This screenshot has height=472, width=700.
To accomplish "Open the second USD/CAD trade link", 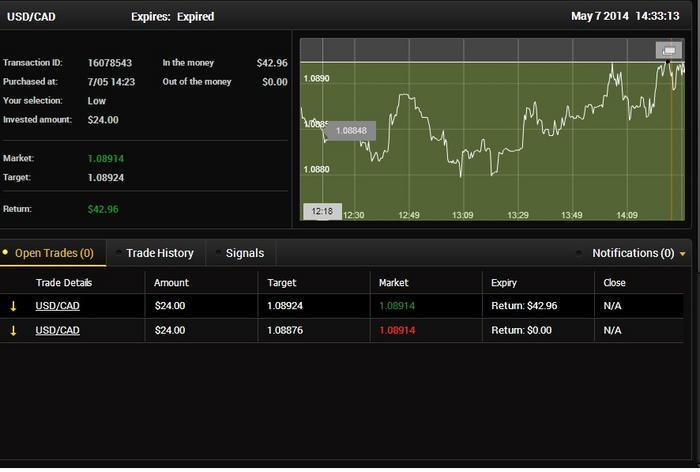I will click(57, 330).
